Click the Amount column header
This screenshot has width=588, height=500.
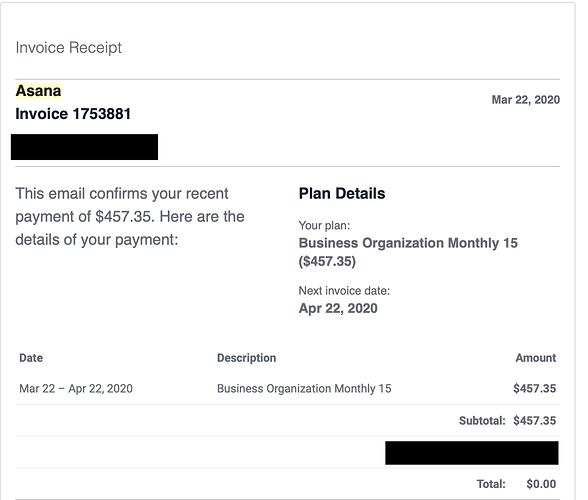536,358
